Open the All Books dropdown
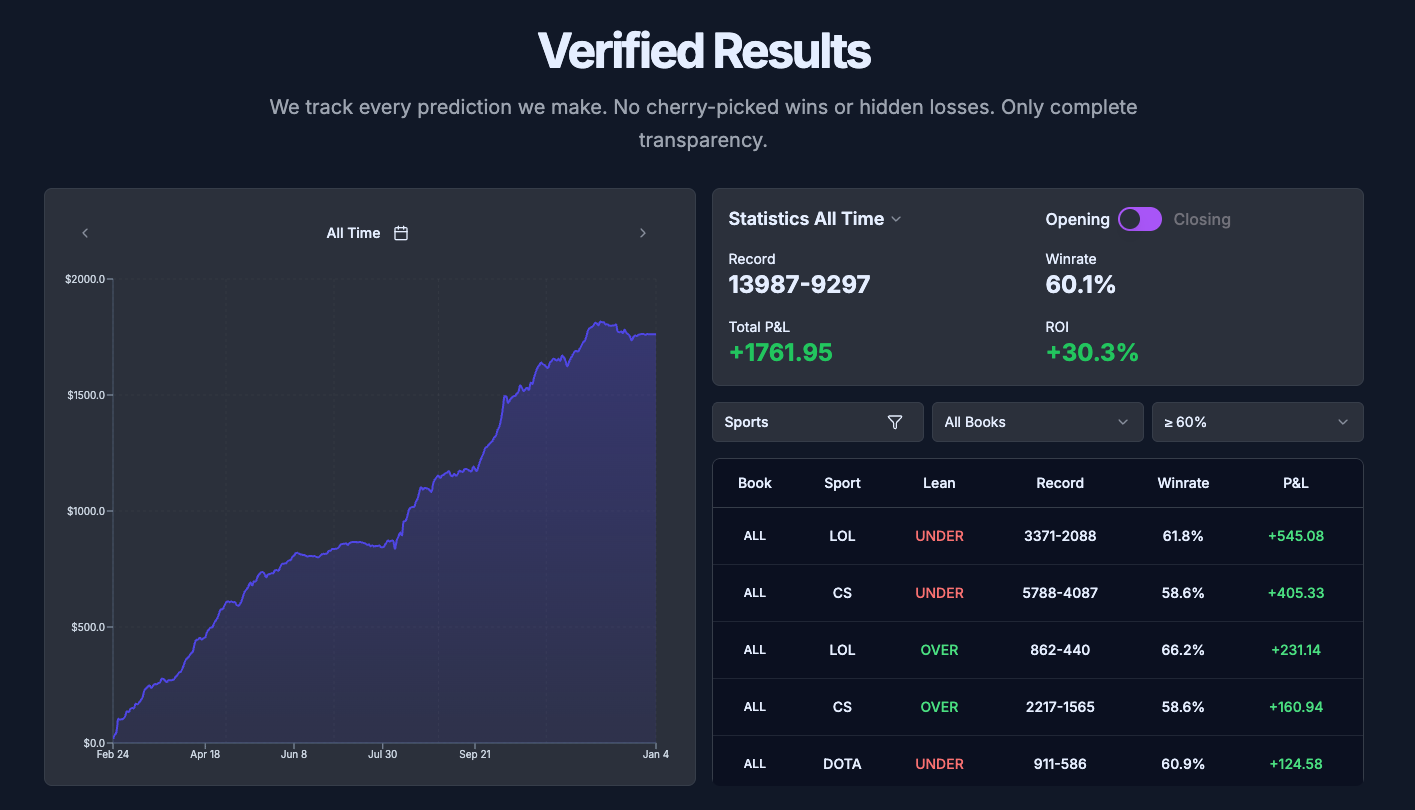 pos(1037,422)
